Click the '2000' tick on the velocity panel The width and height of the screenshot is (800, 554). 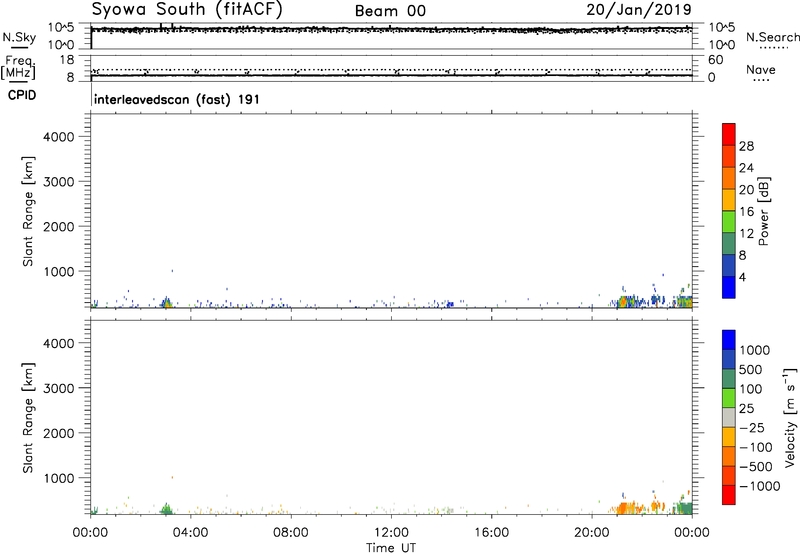(59, 433)
